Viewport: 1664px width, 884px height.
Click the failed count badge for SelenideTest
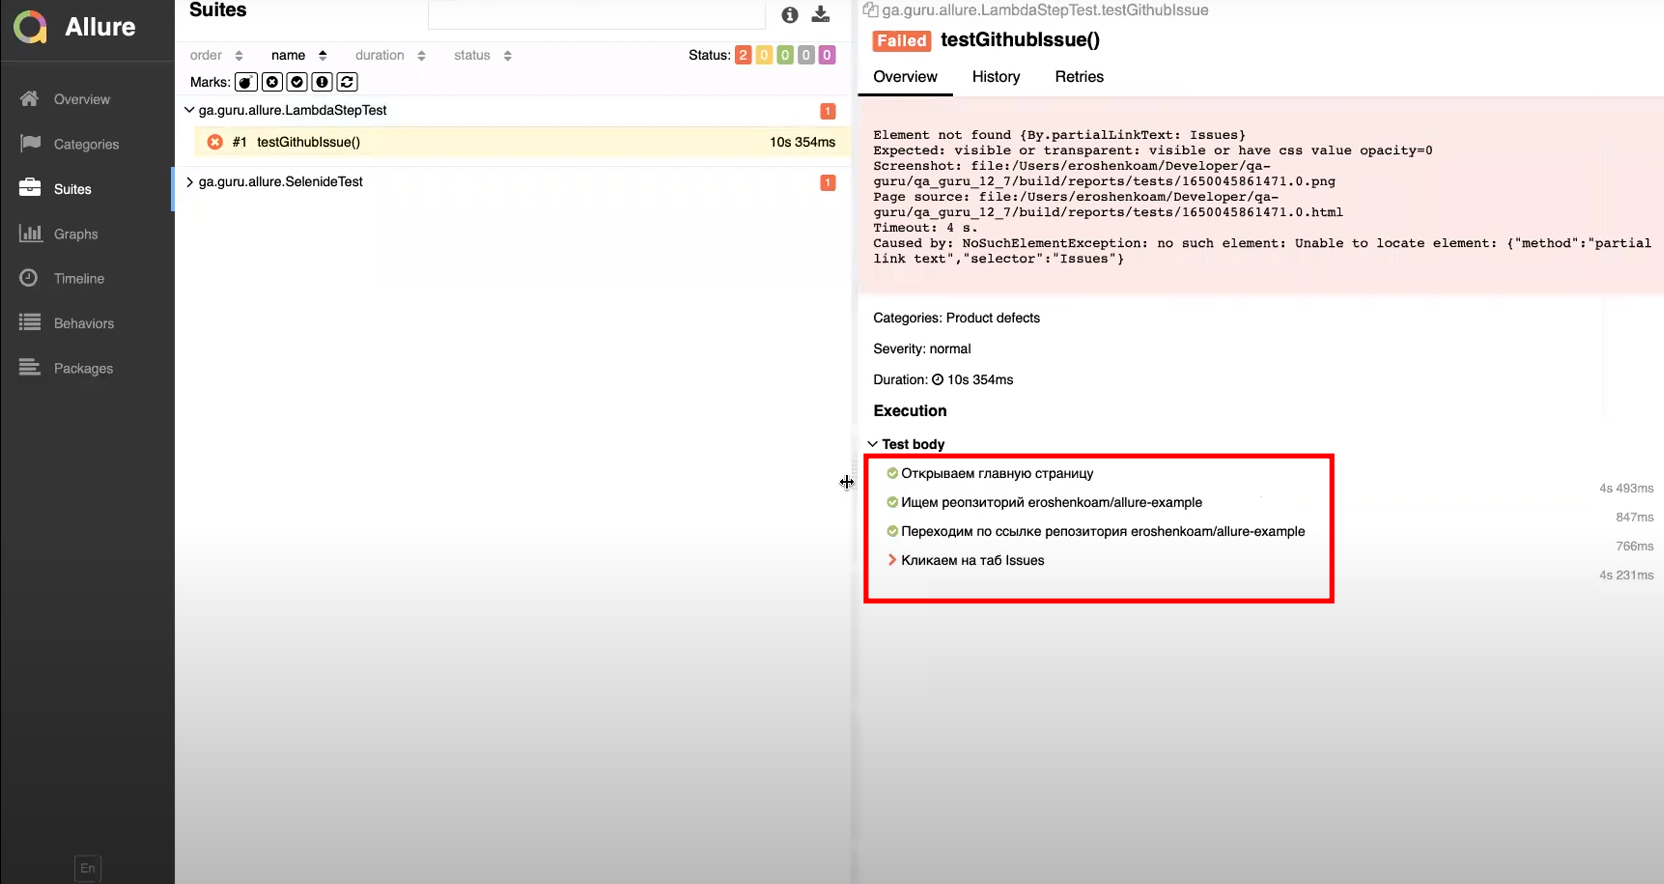coord(828,183)
